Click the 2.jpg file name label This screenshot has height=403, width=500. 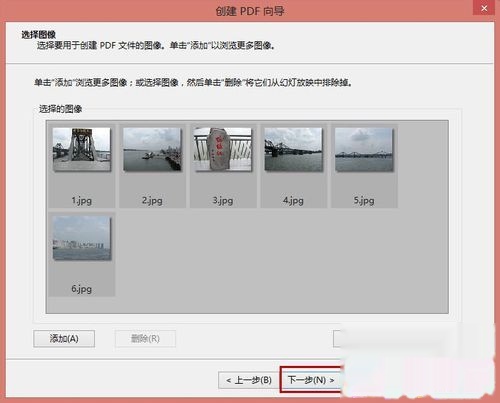tap(152, 200)
